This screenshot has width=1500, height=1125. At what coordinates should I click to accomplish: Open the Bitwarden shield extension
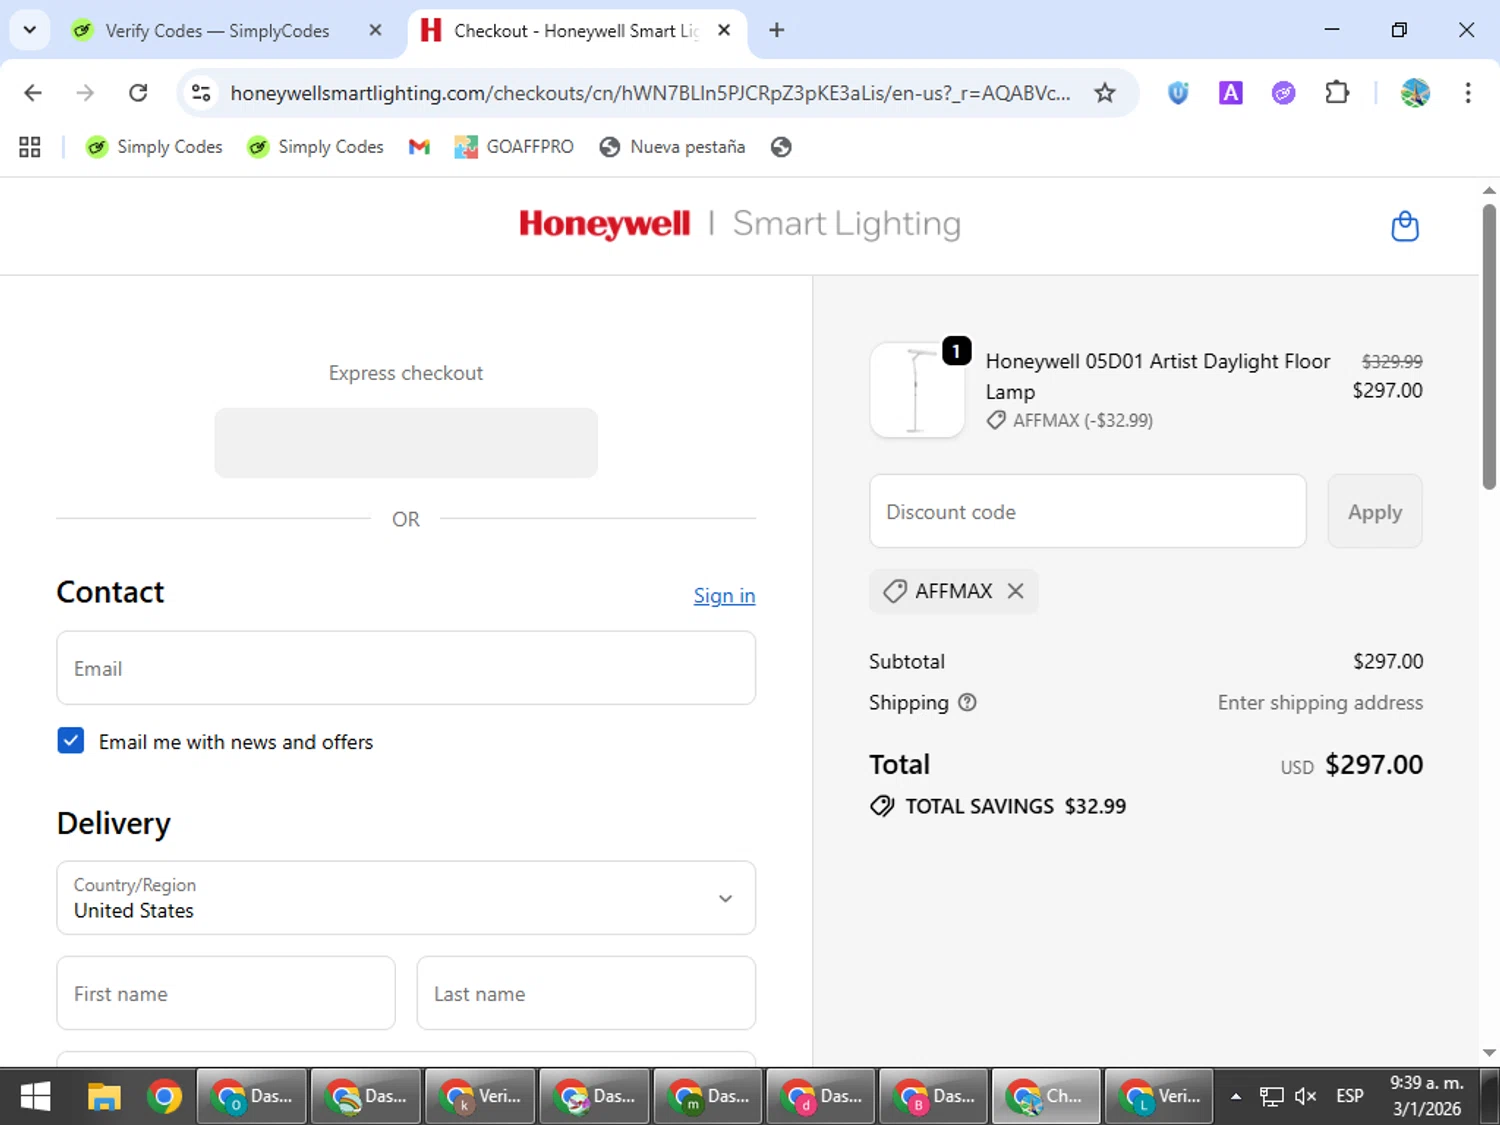pos(1178,93)
